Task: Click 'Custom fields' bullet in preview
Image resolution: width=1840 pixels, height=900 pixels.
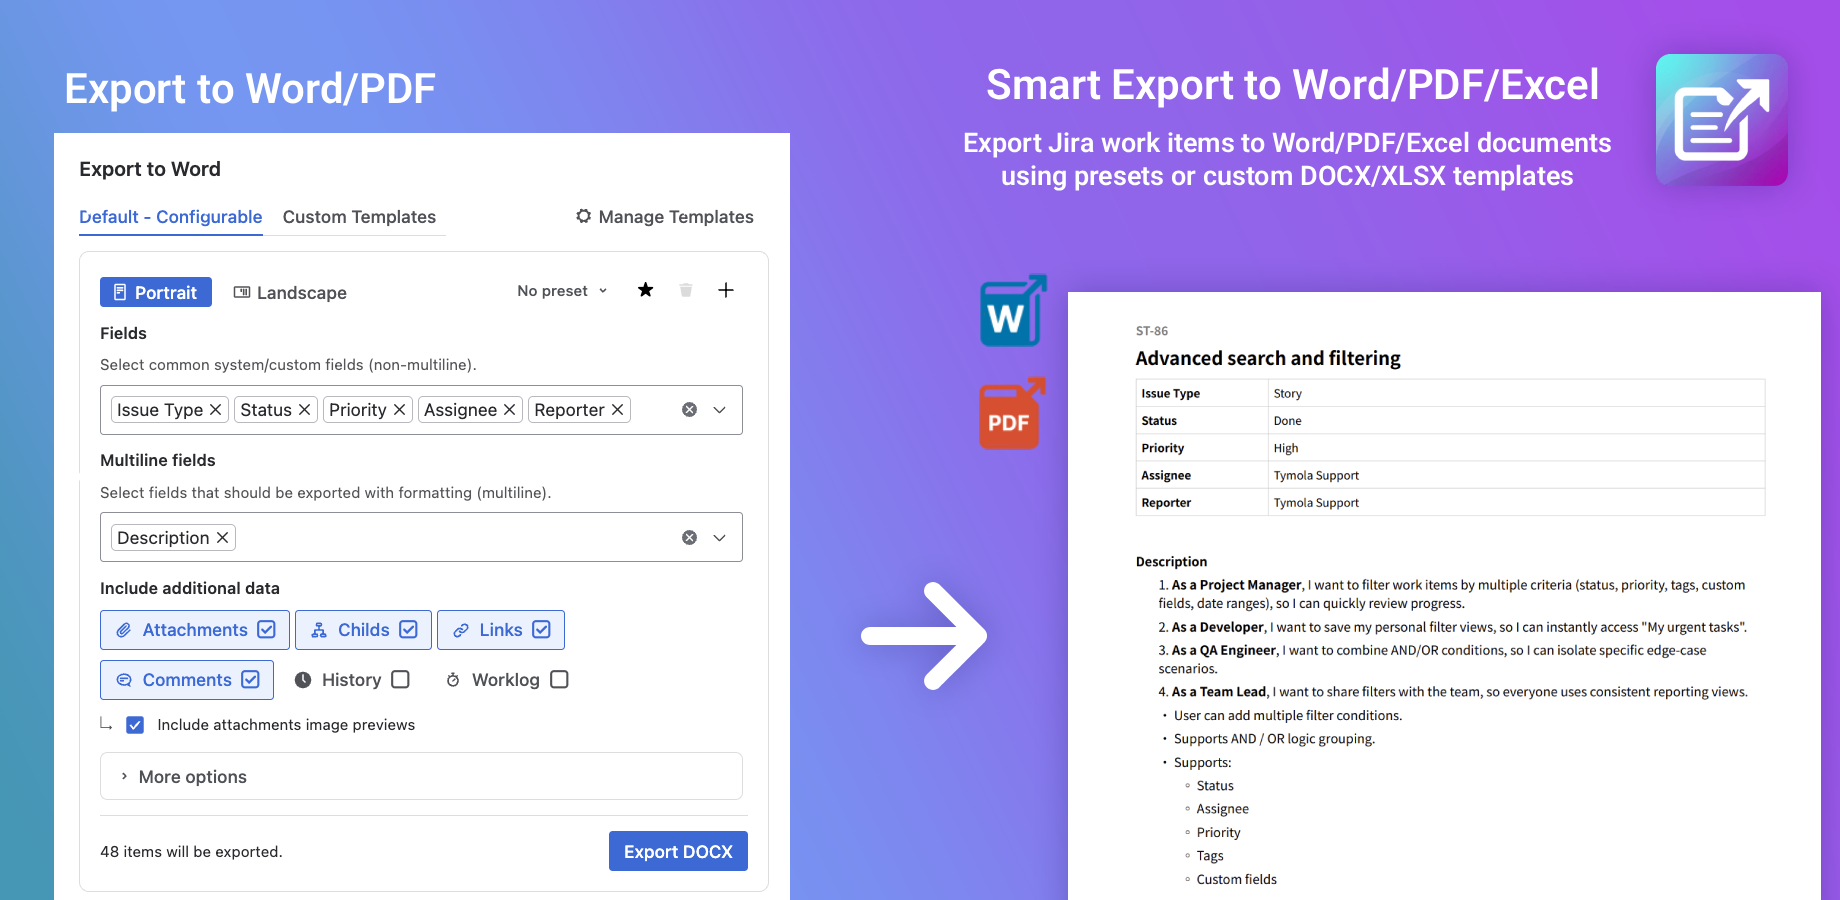Action: (1237, 880)
